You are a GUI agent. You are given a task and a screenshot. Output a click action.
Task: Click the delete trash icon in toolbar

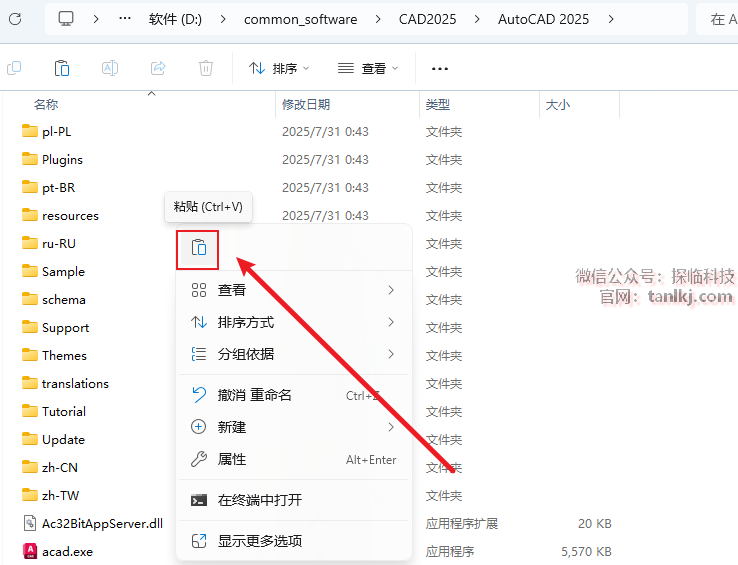(206, 68)
